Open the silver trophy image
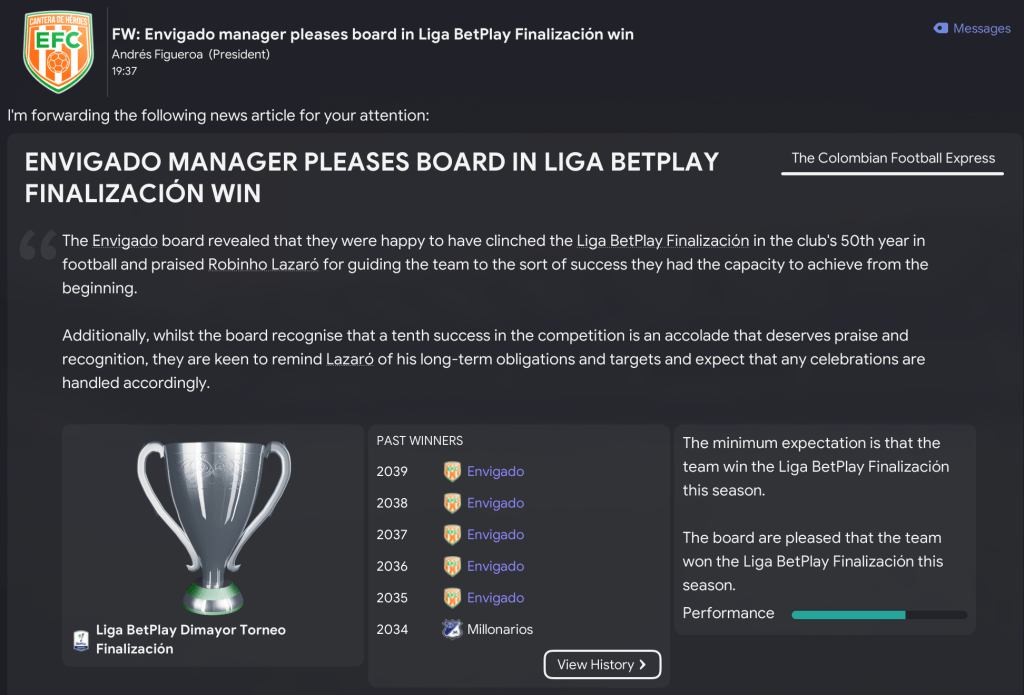The image size is (1024, 695). (x=213, y=525)
